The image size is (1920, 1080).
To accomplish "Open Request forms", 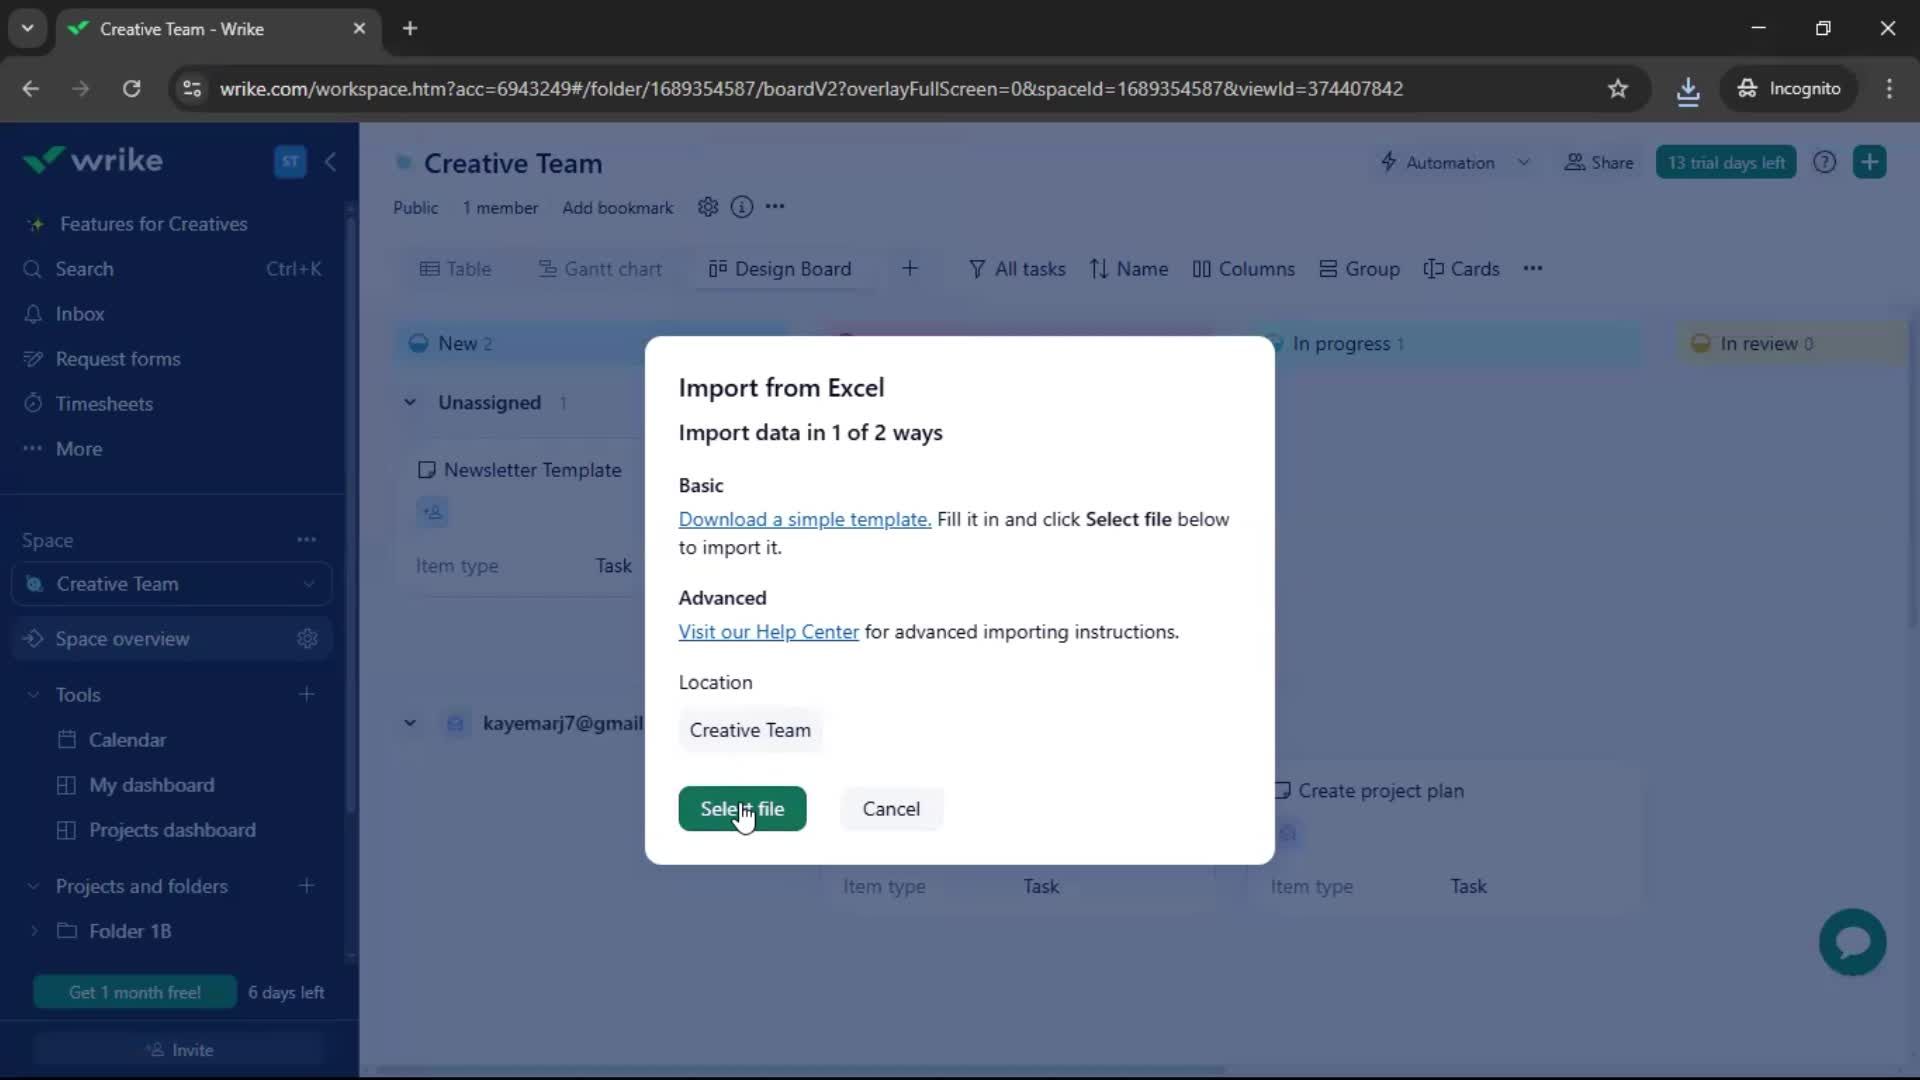I will tap(118, 359).
